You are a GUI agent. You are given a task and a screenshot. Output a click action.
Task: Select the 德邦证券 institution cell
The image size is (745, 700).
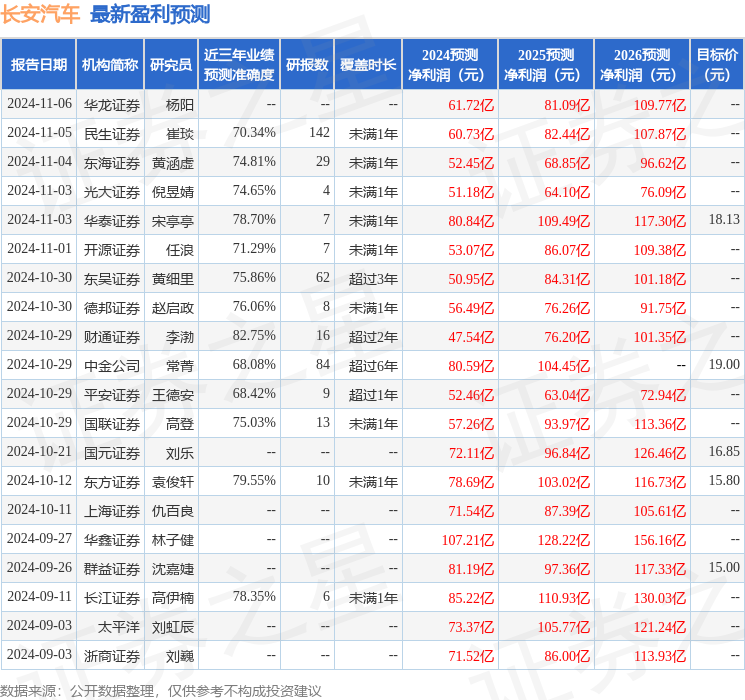click(112, 308)
